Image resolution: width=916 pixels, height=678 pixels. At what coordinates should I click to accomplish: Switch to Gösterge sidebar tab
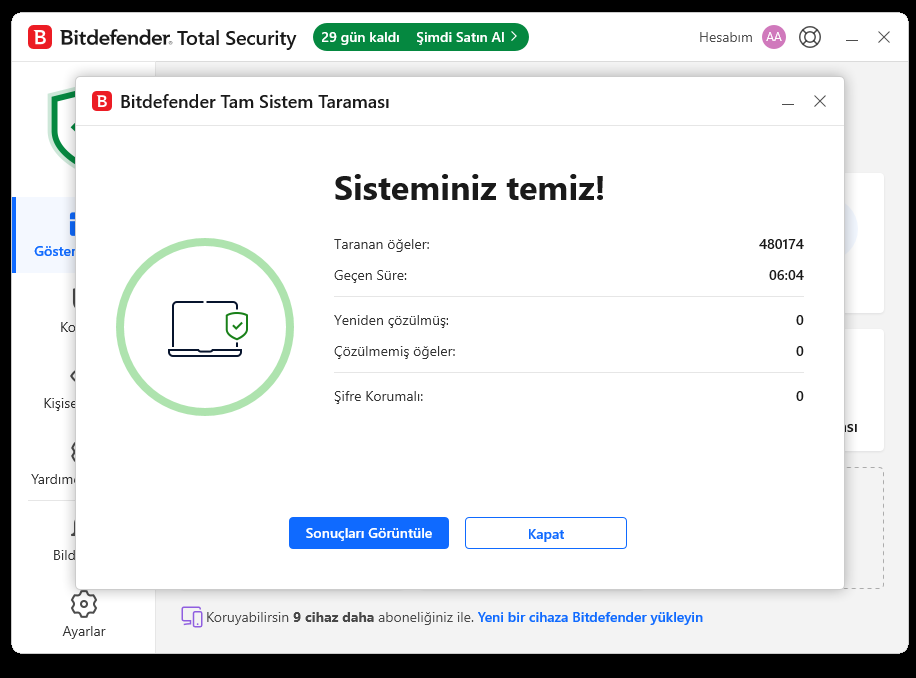[55, 236]
